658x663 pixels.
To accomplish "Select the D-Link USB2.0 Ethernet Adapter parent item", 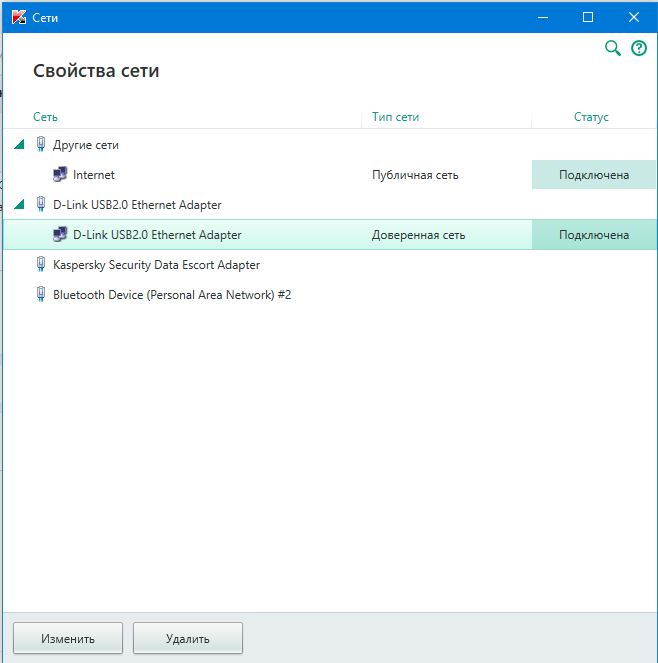I will 137,205.
